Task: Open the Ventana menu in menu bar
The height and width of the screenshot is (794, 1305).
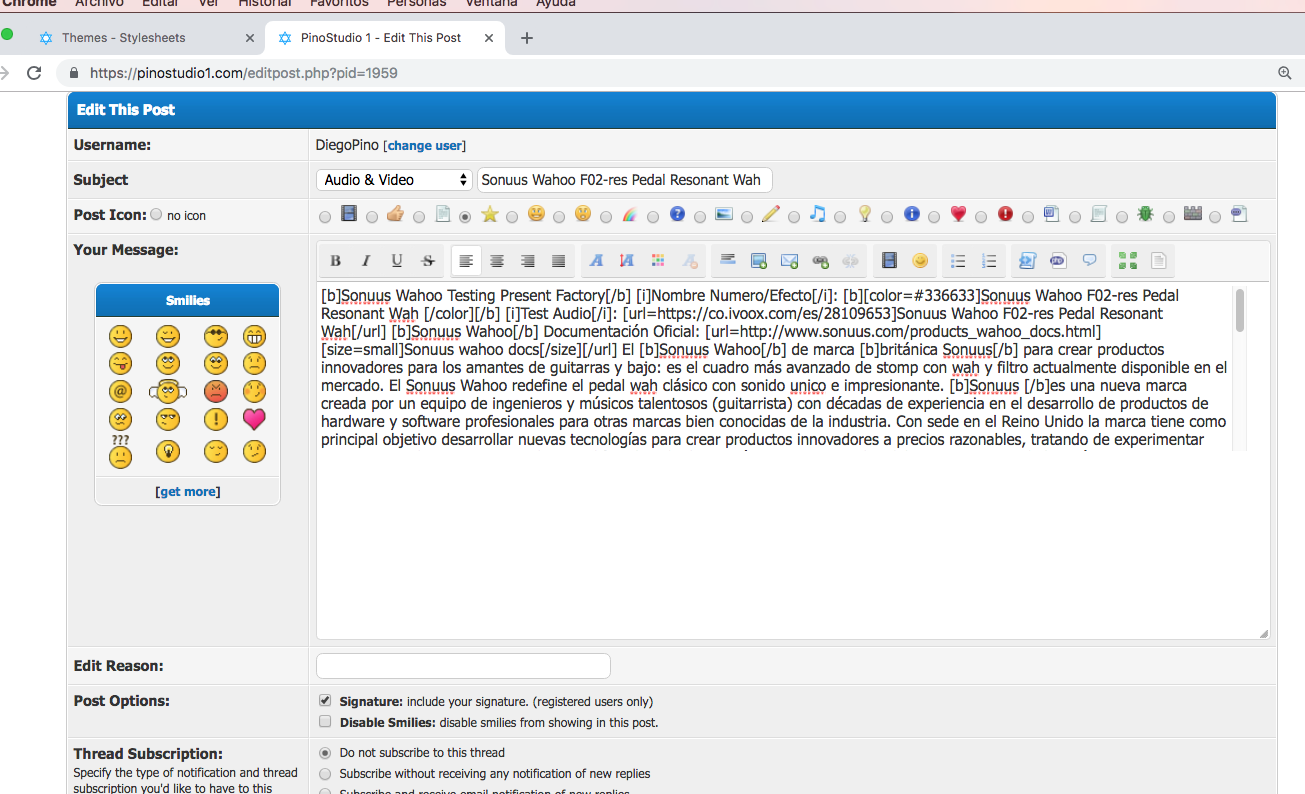Action: [491, 4]
